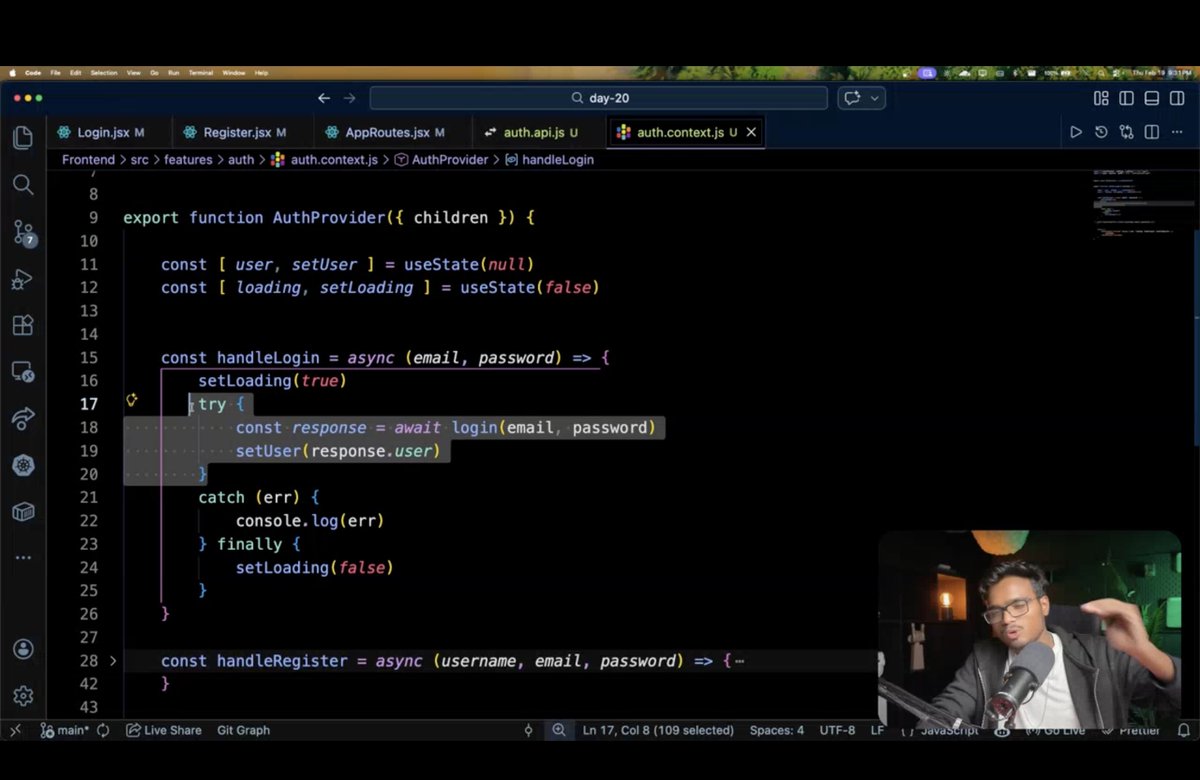Open Source Control view with 7 changes

(23, 234)
